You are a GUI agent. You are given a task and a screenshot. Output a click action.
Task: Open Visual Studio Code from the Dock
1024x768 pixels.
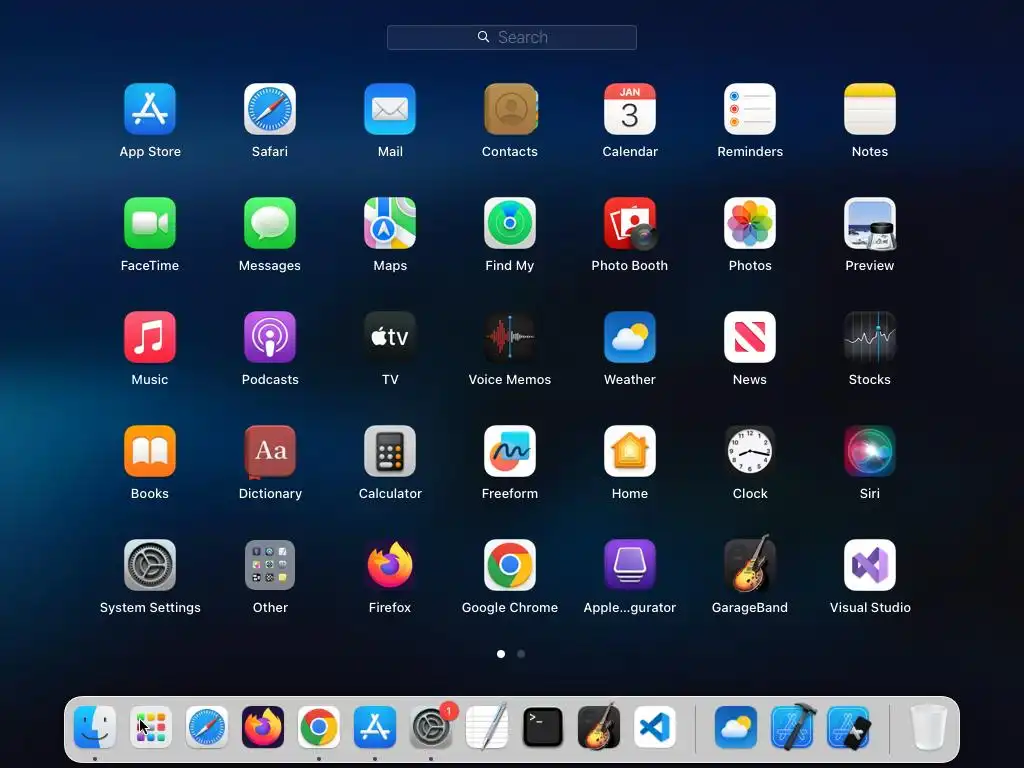pyautogui.click(x=654, y=727)
